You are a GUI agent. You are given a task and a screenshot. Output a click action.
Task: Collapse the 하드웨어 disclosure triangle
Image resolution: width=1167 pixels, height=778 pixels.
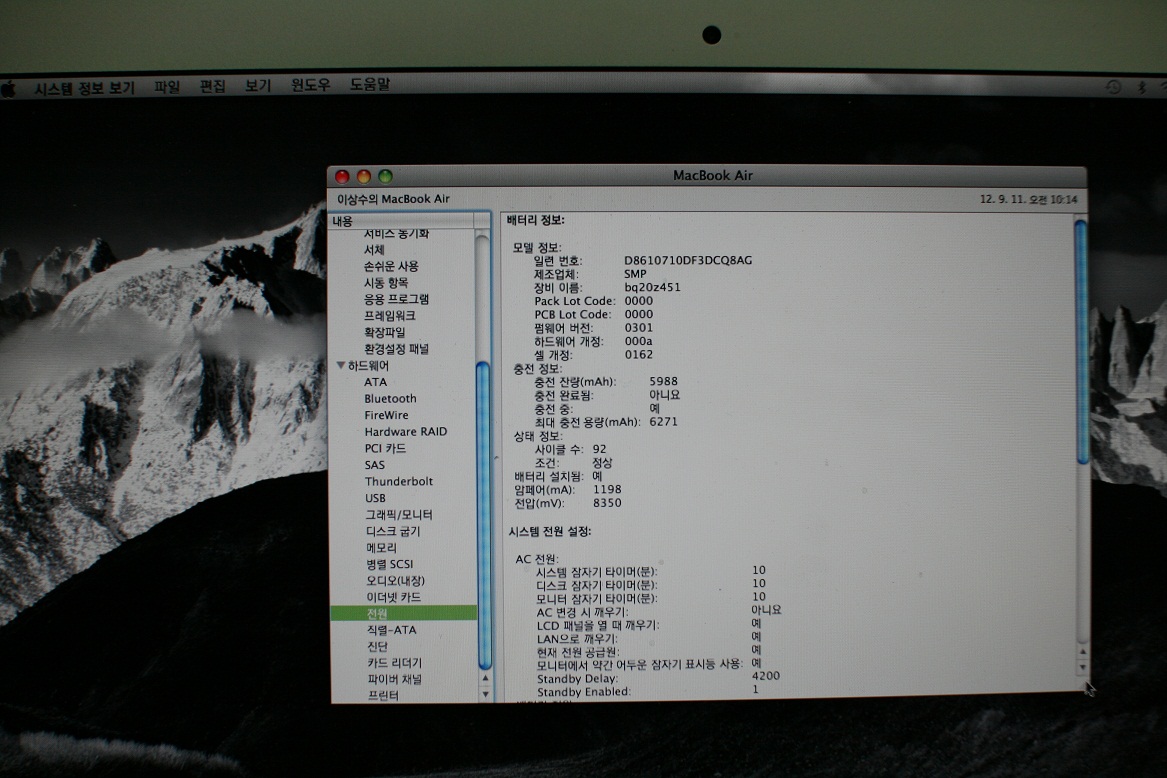click(x=341, y=366)
